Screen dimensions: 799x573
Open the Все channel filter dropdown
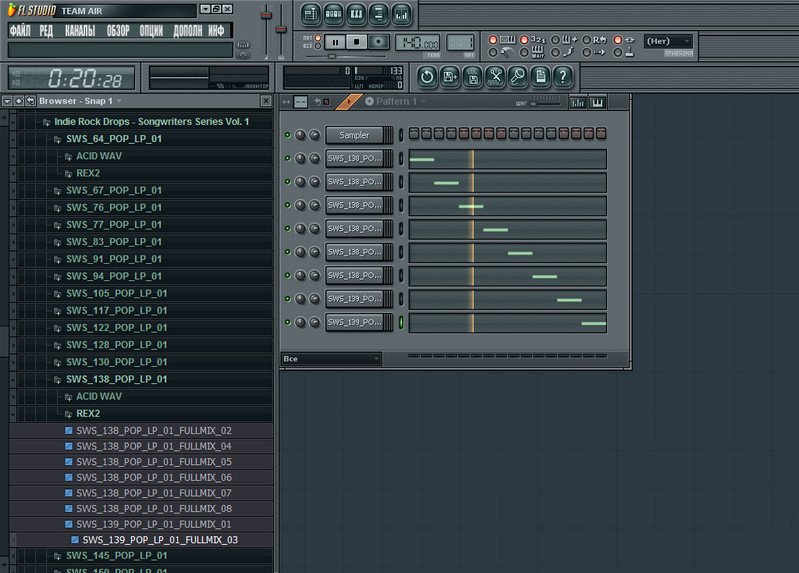pos(330,358)
